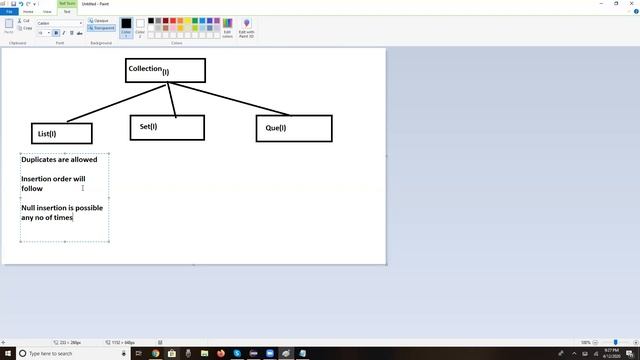The width and height of the screenshot is (640, 360).
Task: Switch to the Home ribbon tab
Action: click(28, 11)
